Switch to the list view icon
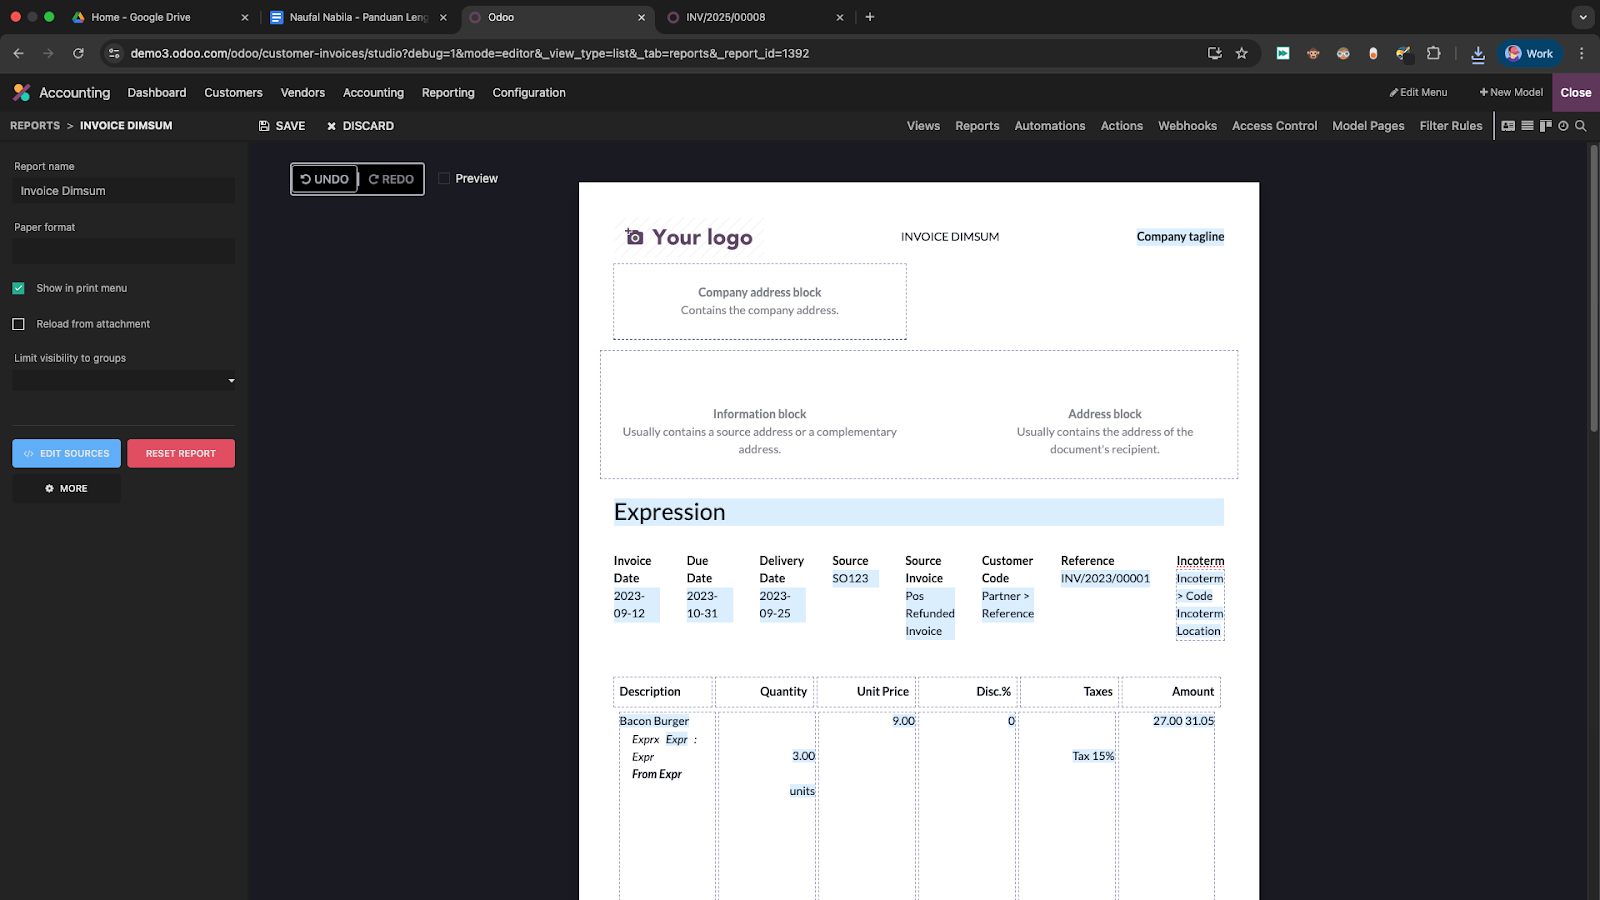Viewport: 1600px width, 900px height. coord(1527,126)
